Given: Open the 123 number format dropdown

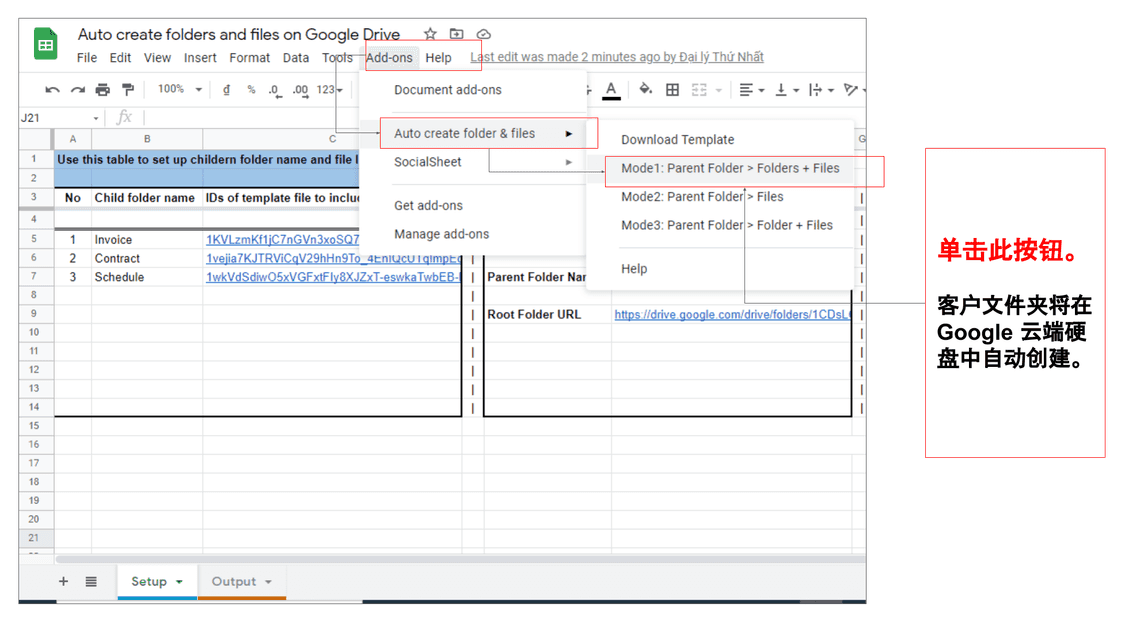Looking at the screenshot, I should [x=329, y=90].
